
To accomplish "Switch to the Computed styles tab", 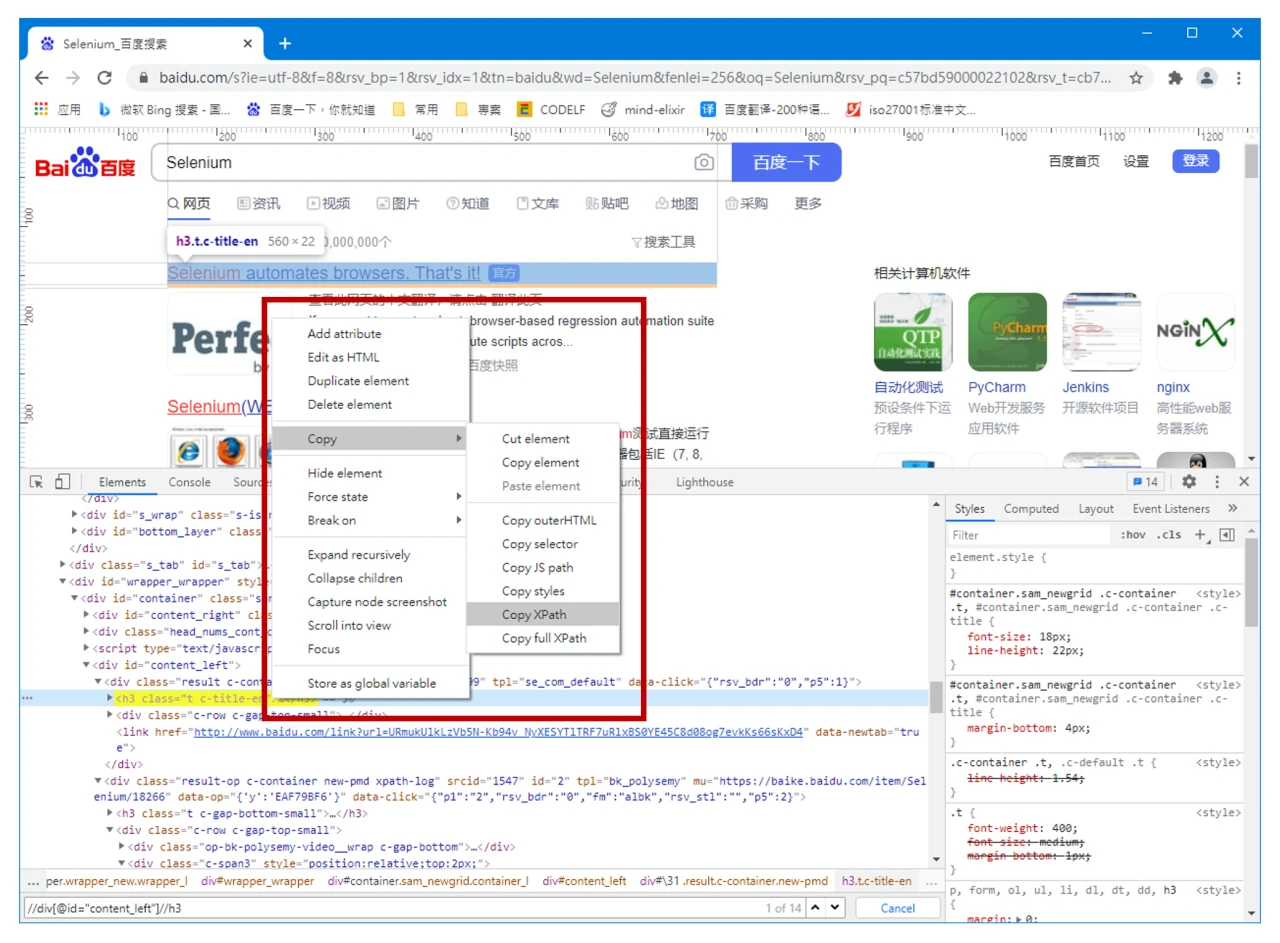I will pos(1031,509).
